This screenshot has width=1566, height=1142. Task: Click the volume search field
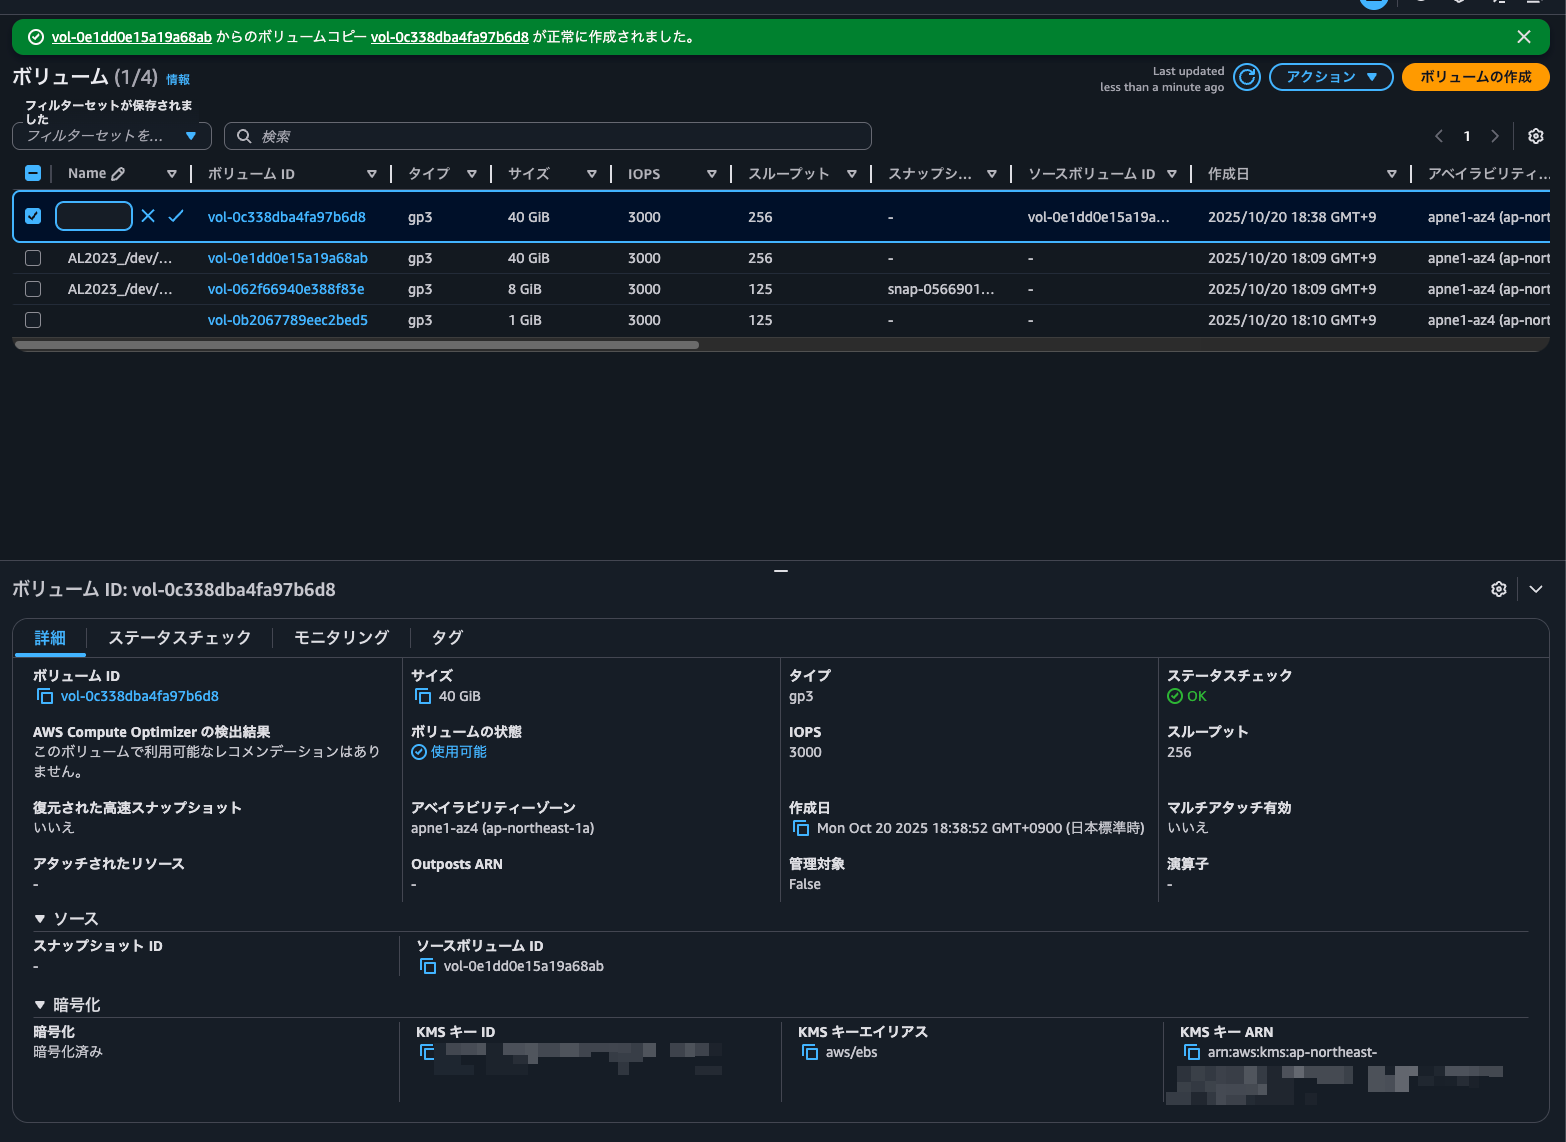[x=548, y=136]
